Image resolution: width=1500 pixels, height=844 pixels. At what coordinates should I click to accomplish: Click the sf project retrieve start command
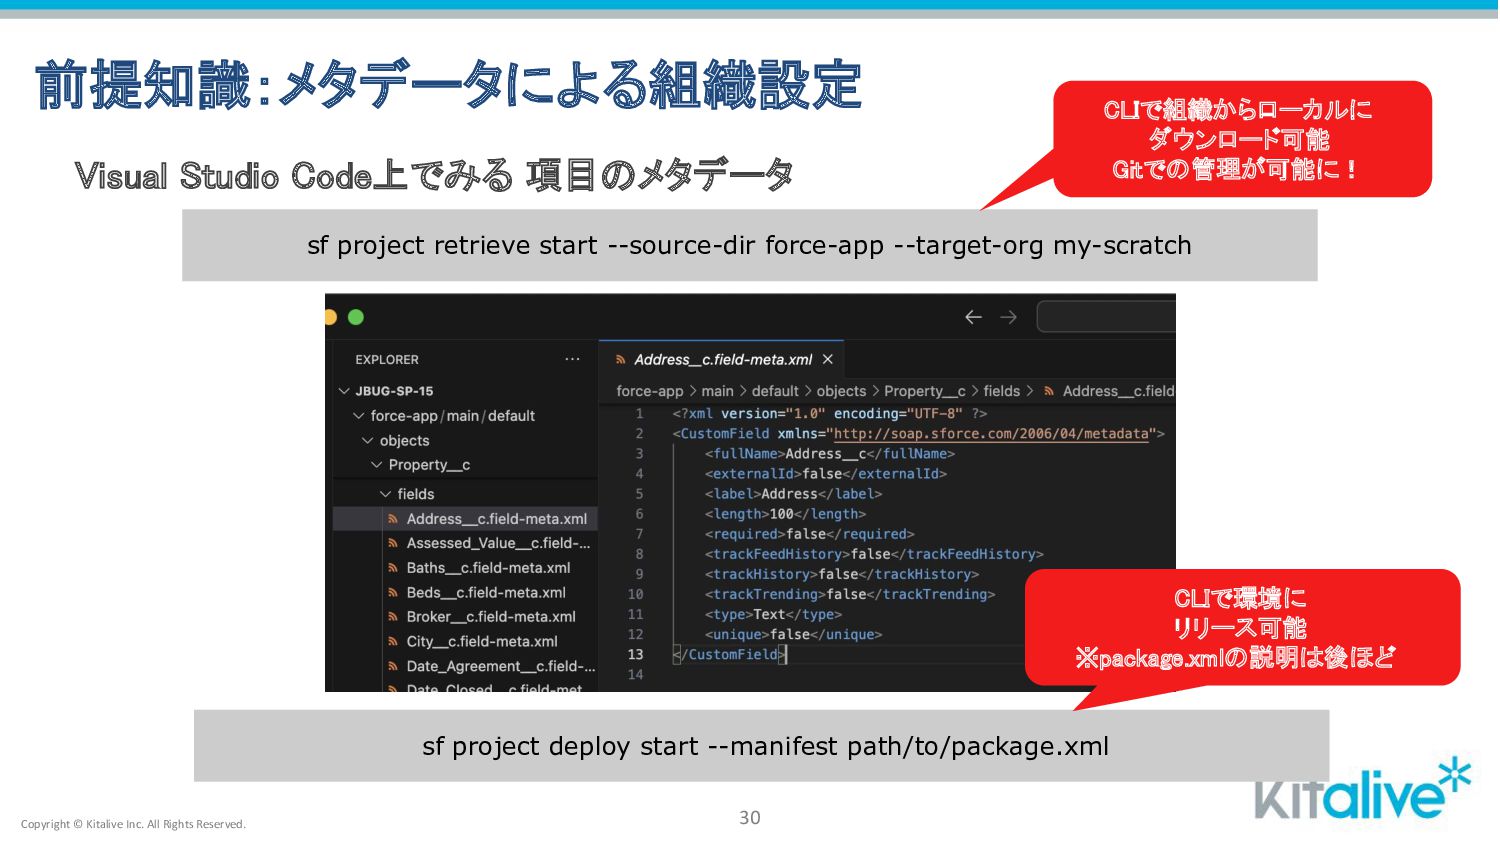pyautogui.click(x=749, y=245)
